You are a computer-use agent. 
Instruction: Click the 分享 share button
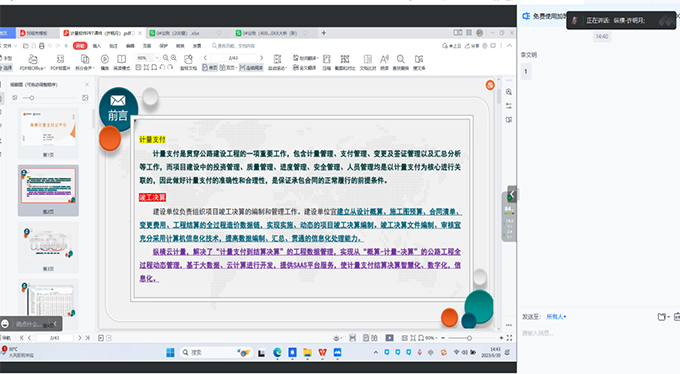472,46
